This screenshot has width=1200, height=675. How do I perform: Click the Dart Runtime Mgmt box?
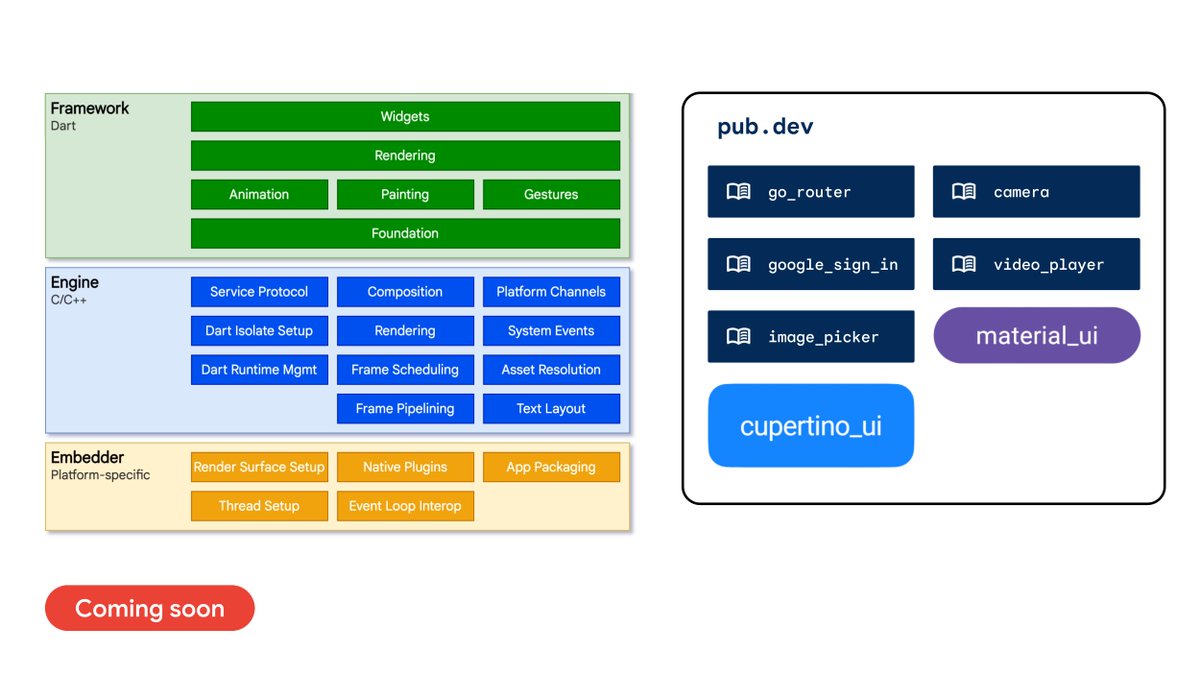(x=259, y=370)
